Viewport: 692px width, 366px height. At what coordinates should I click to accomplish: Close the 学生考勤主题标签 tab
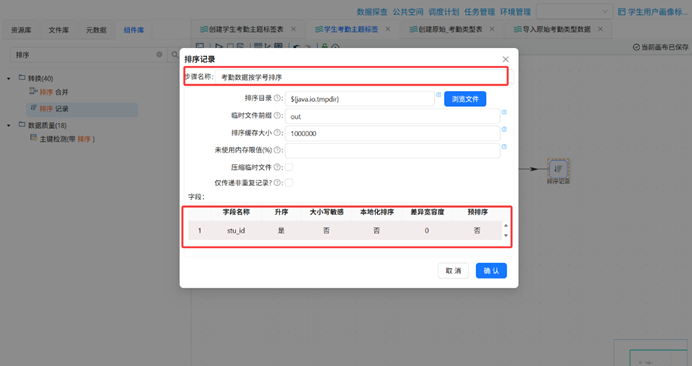pos(387,29)
